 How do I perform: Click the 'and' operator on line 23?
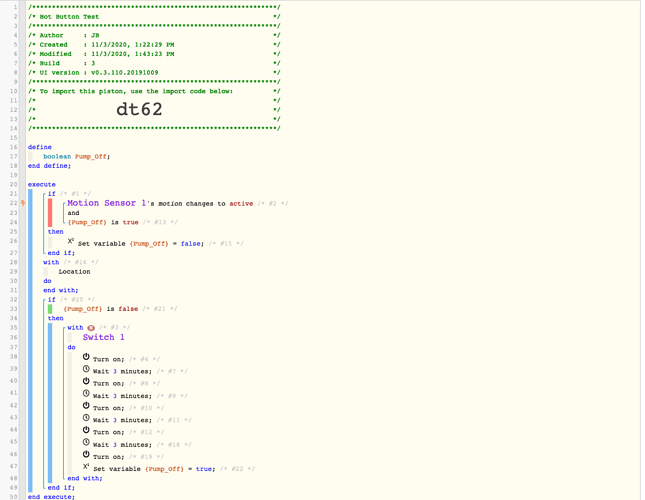[73, 213]
